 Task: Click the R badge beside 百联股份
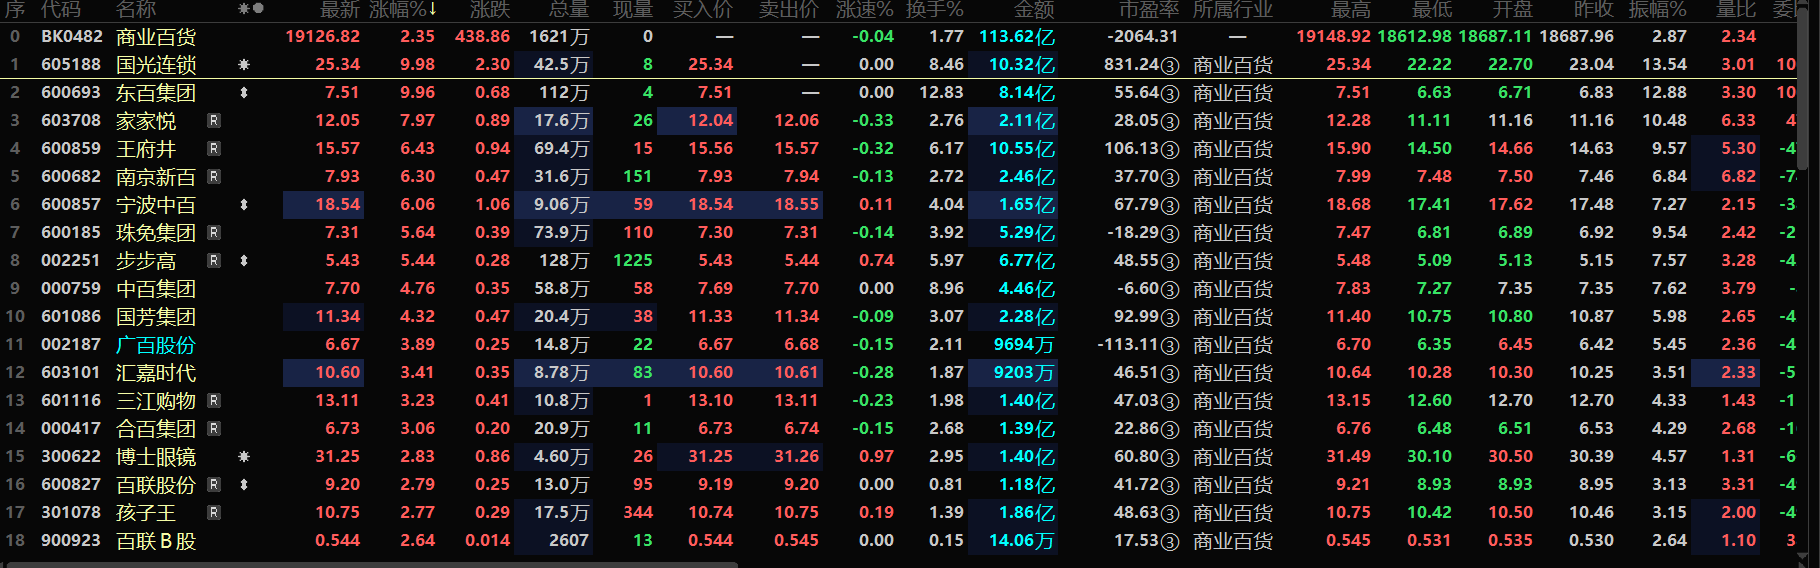point(213,484)
